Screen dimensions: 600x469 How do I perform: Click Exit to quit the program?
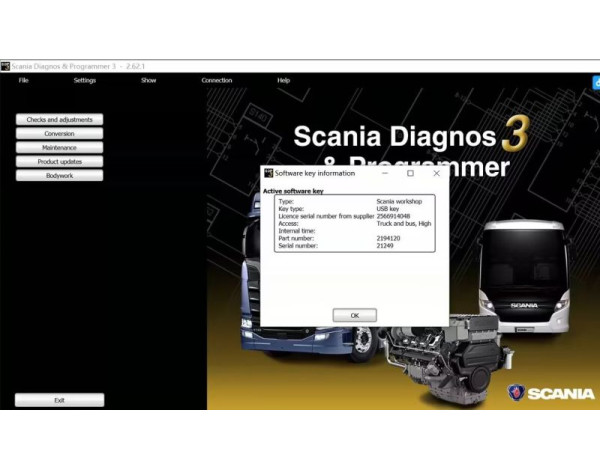59,400
